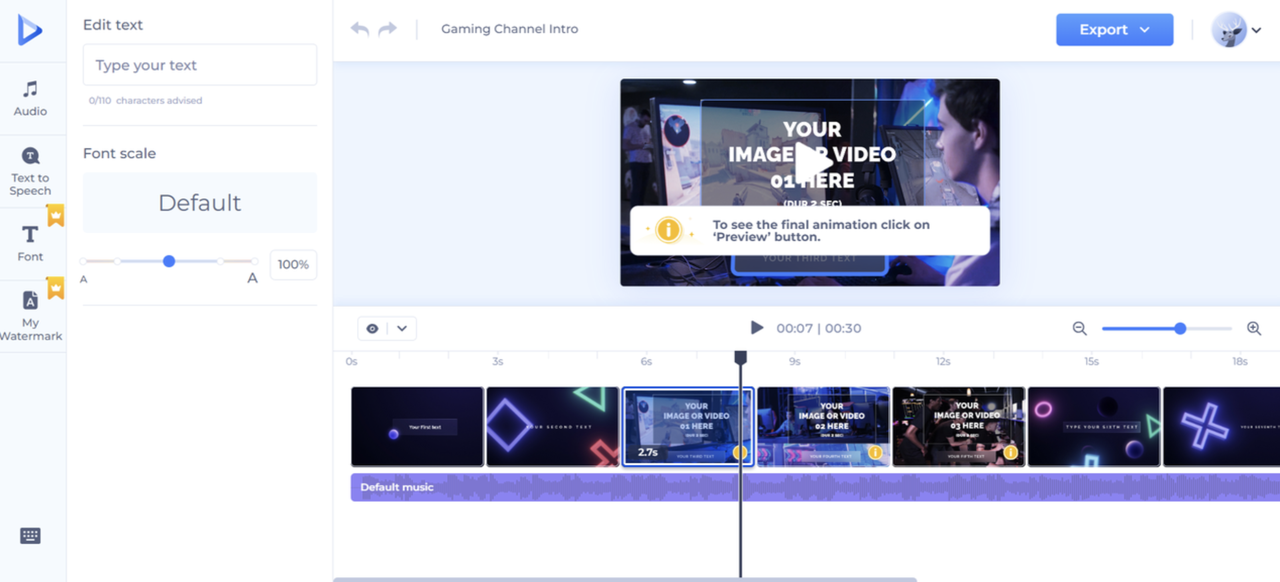The width and height of the screenshot is (1280, 582).
Task: Click the warning icon on scene 03
Action: tap(1011, 453)
